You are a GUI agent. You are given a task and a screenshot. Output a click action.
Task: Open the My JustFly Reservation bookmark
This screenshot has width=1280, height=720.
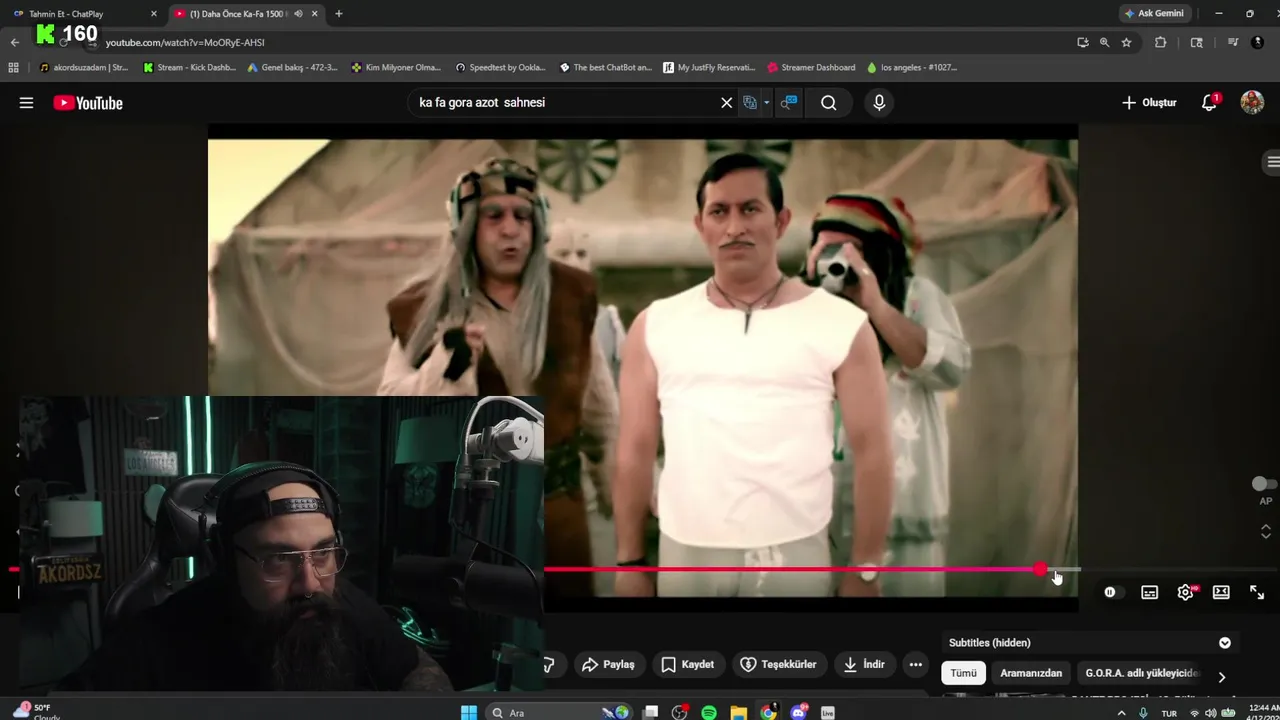click(709, 68)
